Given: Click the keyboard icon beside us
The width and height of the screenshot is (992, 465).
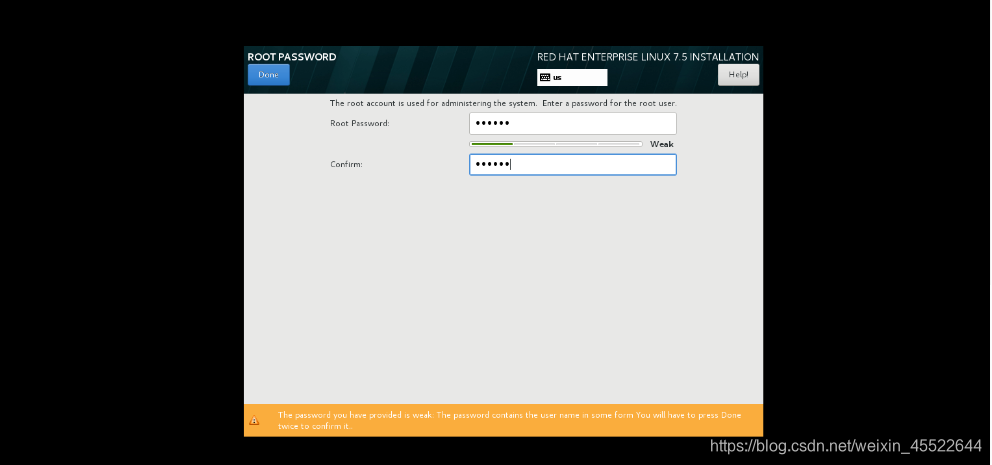Looking at the screenshot, I should tap(545, 78).
